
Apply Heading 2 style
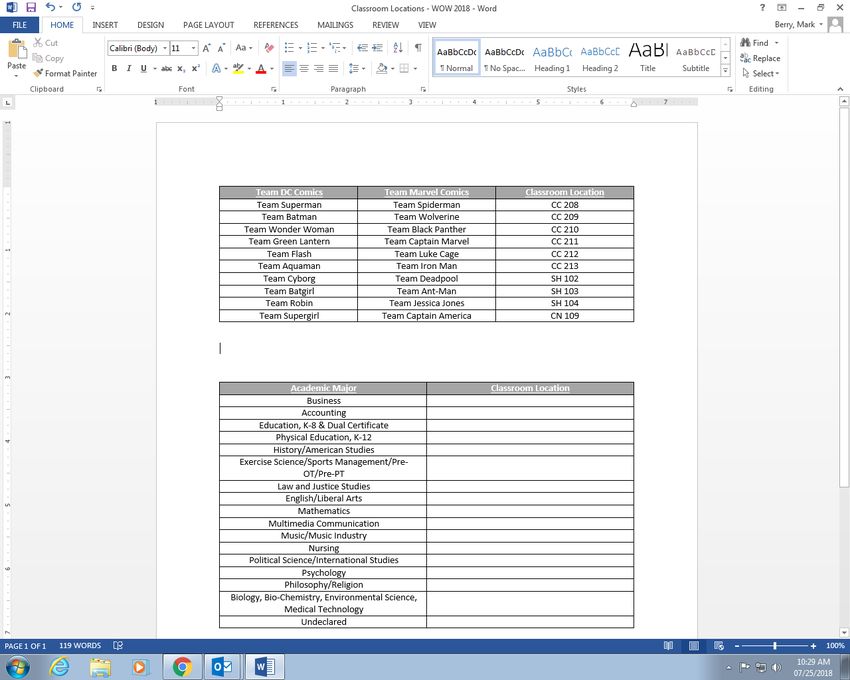pos(600,57)
